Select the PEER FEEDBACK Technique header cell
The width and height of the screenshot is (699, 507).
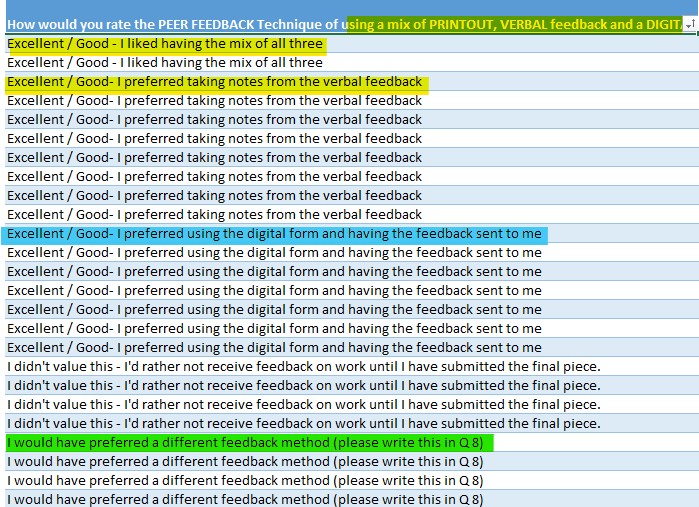pyautogui.click(x=340, y=24)
